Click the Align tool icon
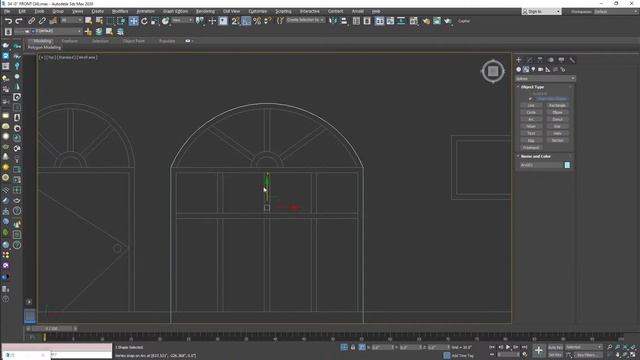640x360 pixels. click(x=344, y=21)
